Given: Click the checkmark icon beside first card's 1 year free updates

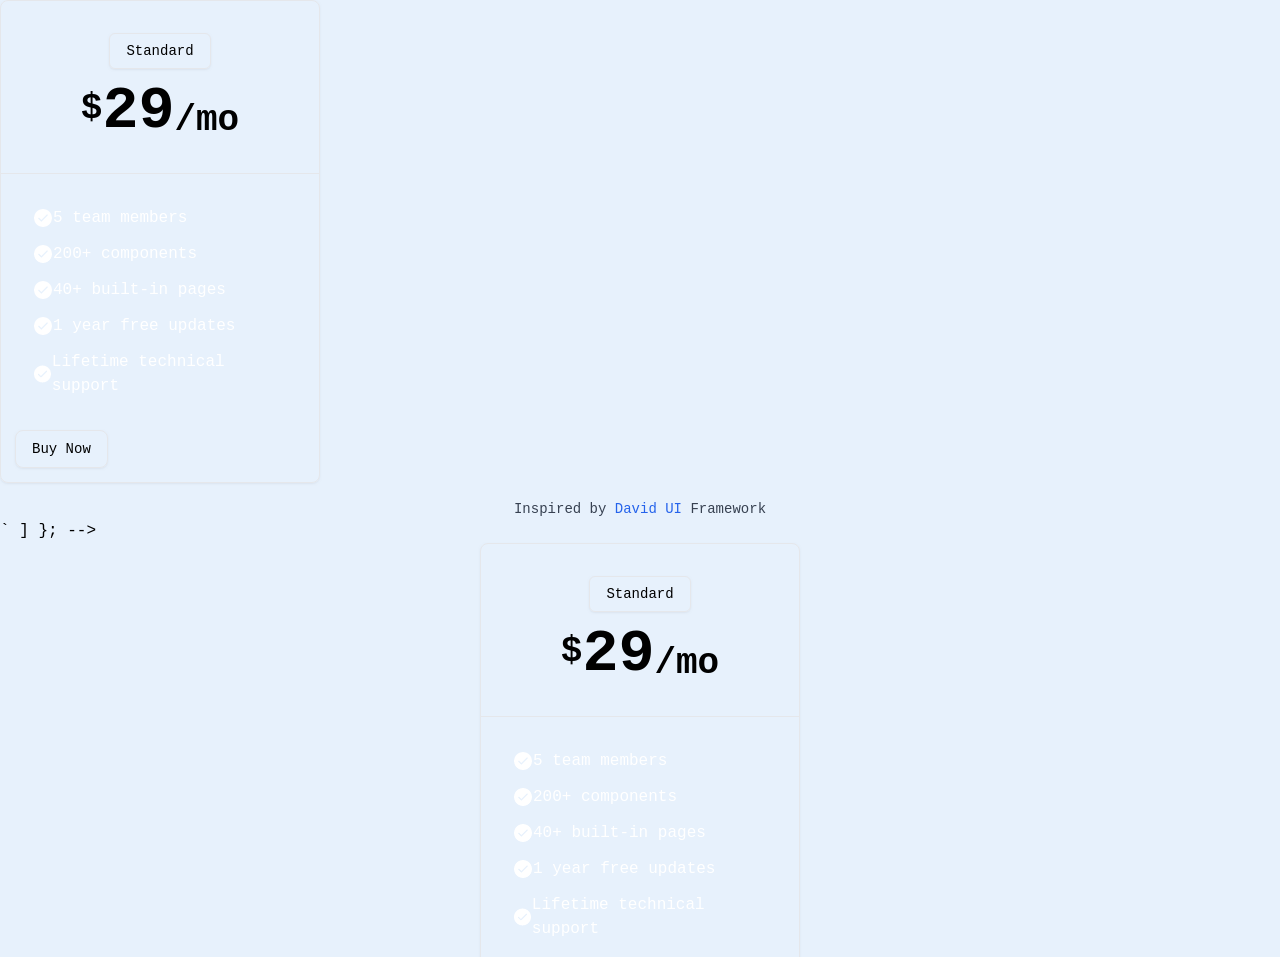Looking at the screenshot, I should [43, 326].
